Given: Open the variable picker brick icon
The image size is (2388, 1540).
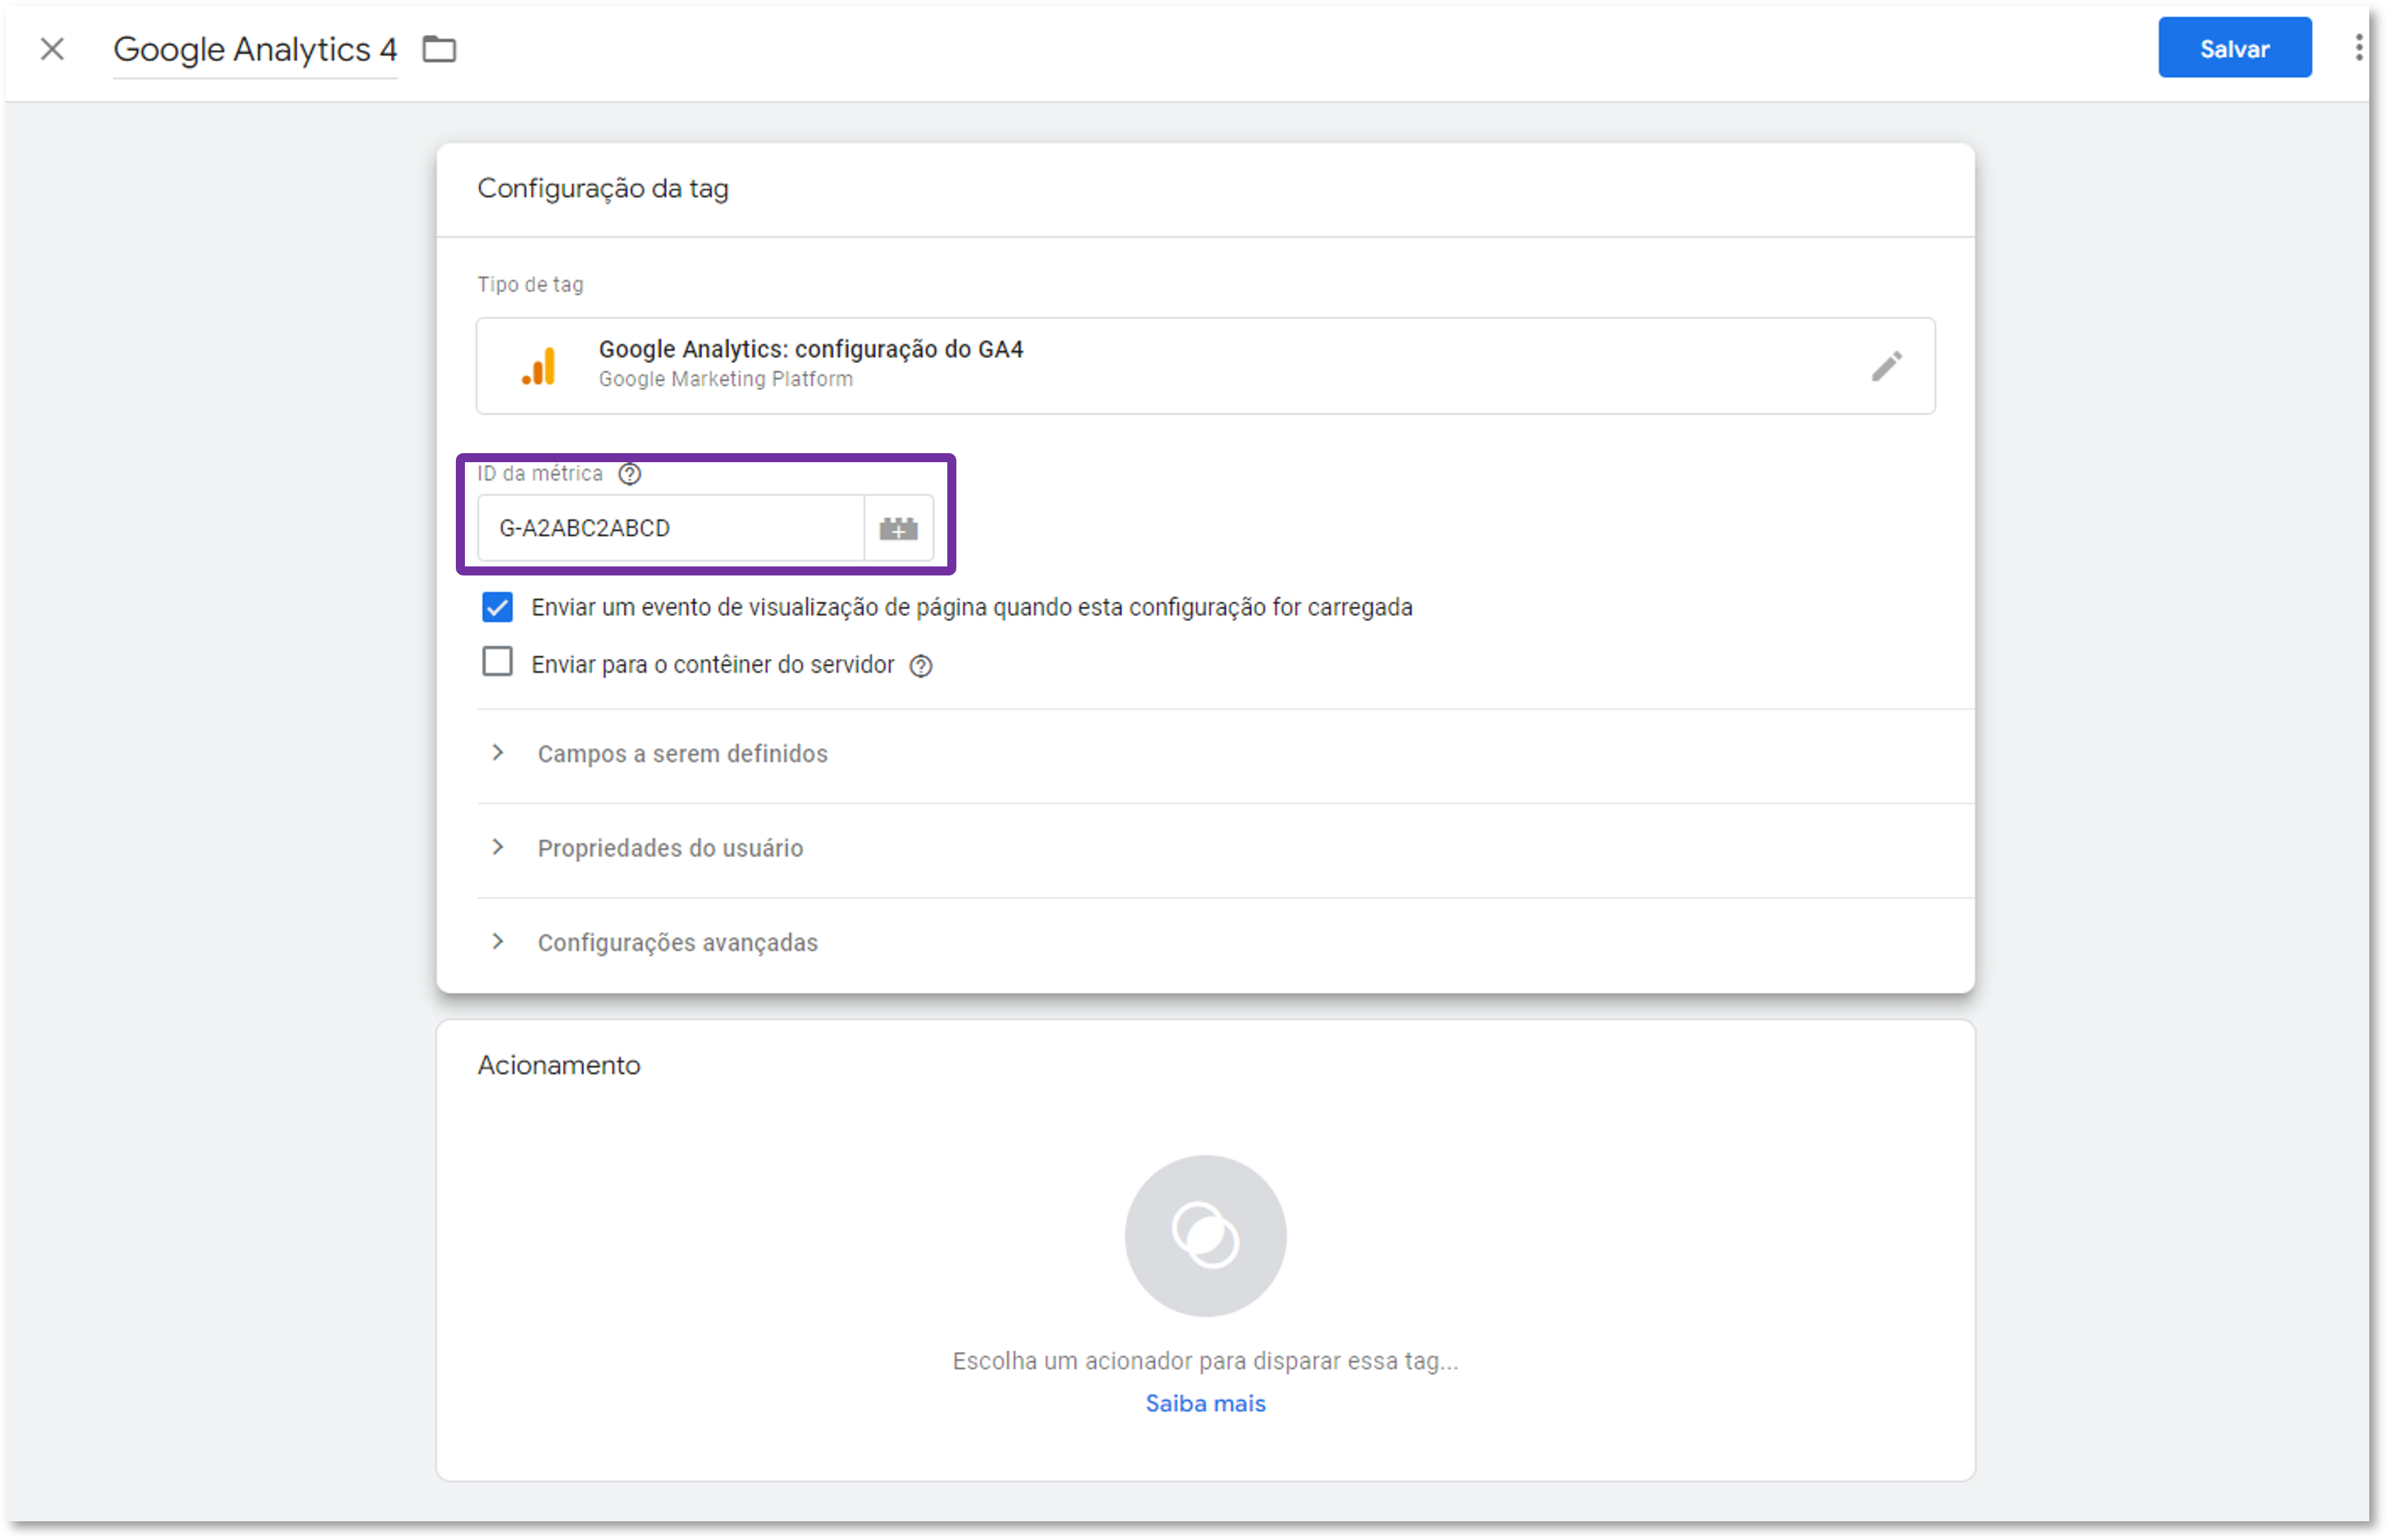Looking at the screenshot, I should (x=898, y=528).
